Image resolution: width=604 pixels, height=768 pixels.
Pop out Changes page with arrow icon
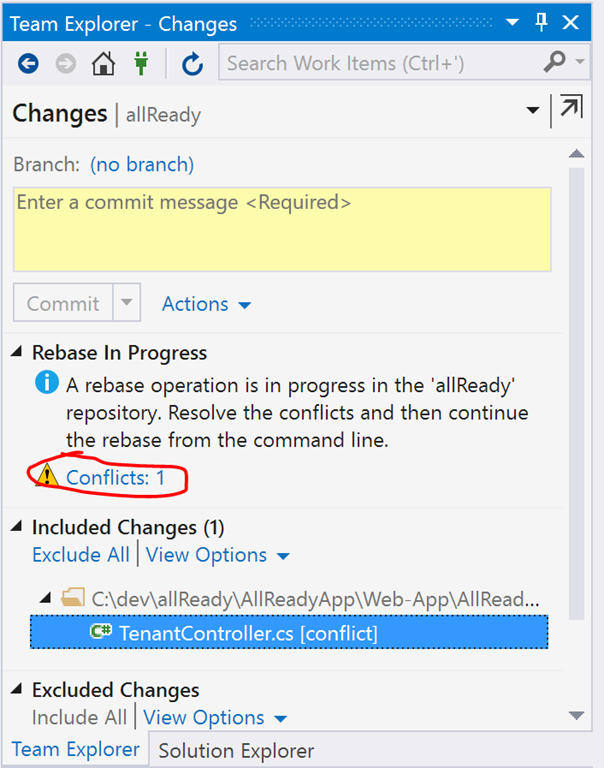(571, 106)
